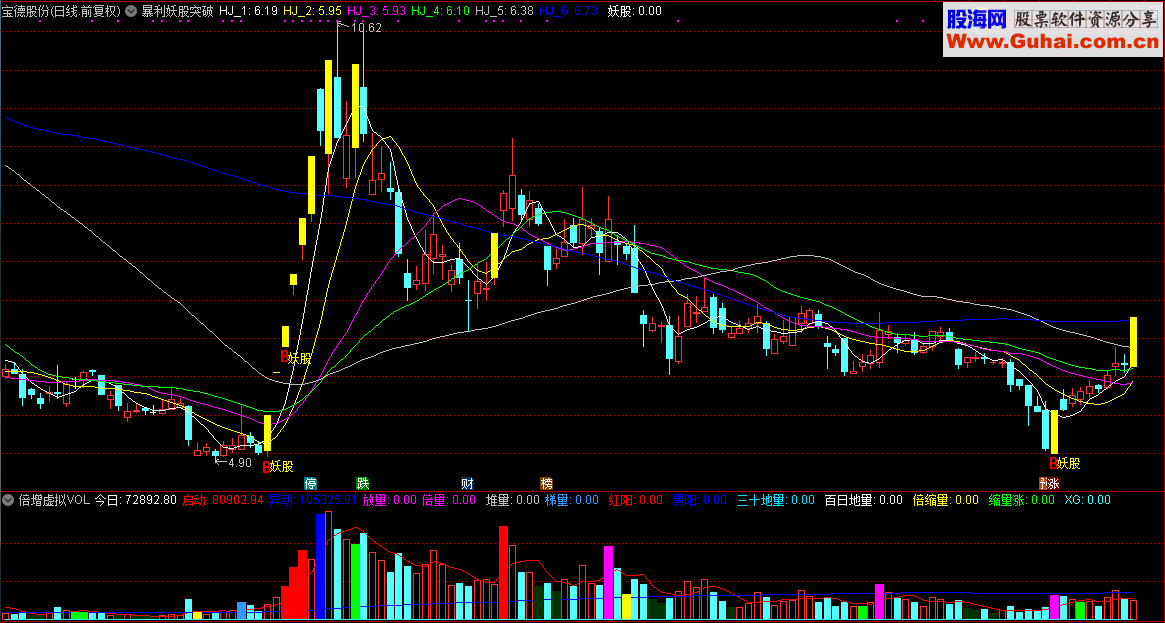Click the 停 event marker icon
The image size is (1165, 623).
pyautogui.click(x=311, y=483)
